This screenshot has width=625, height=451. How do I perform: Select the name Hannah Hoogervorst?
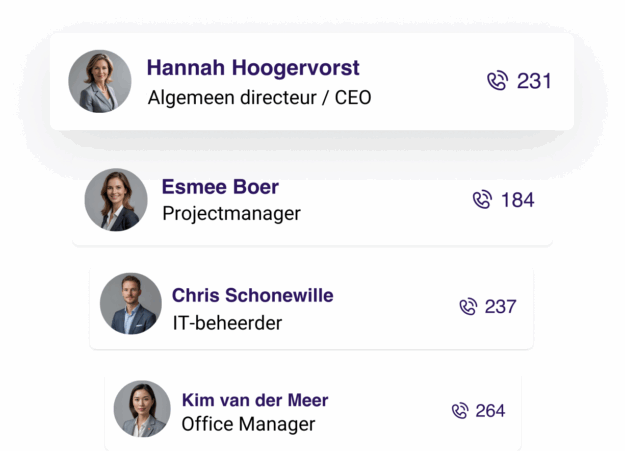253,67
